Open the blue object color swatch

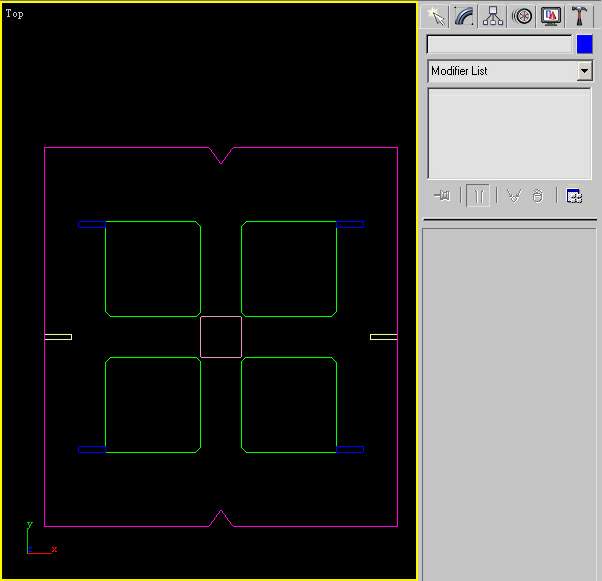coord(584,45)
